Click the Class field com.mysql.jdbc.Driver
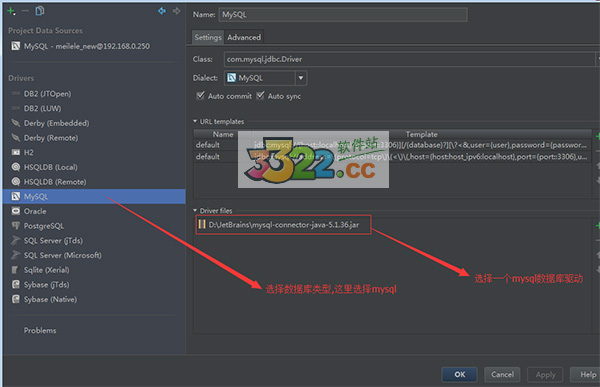 pos(409,59)
